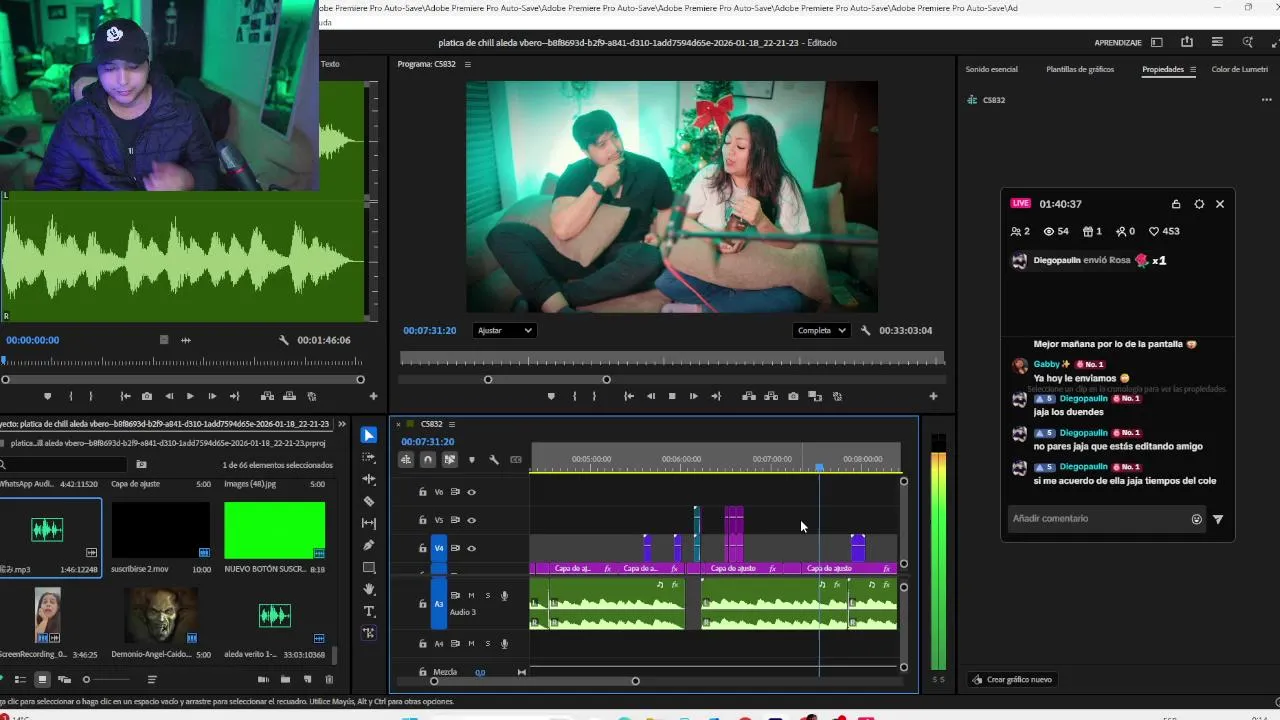1280x720 pixels.
Task: Delete selected item with trash icon
Action: tap(329, 680)
